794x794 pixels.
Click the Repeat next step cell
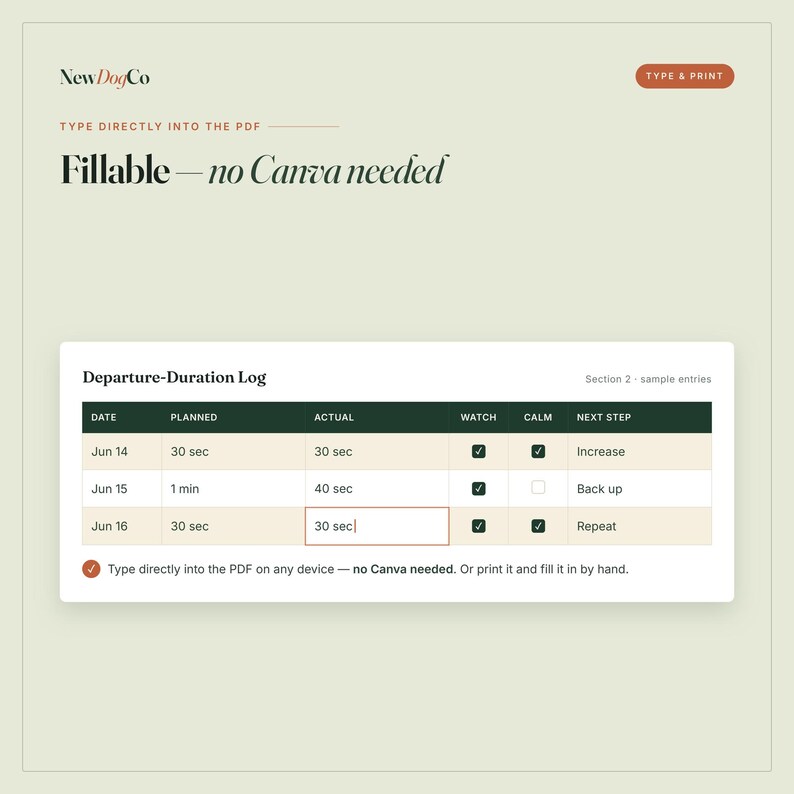pos(640,526)
